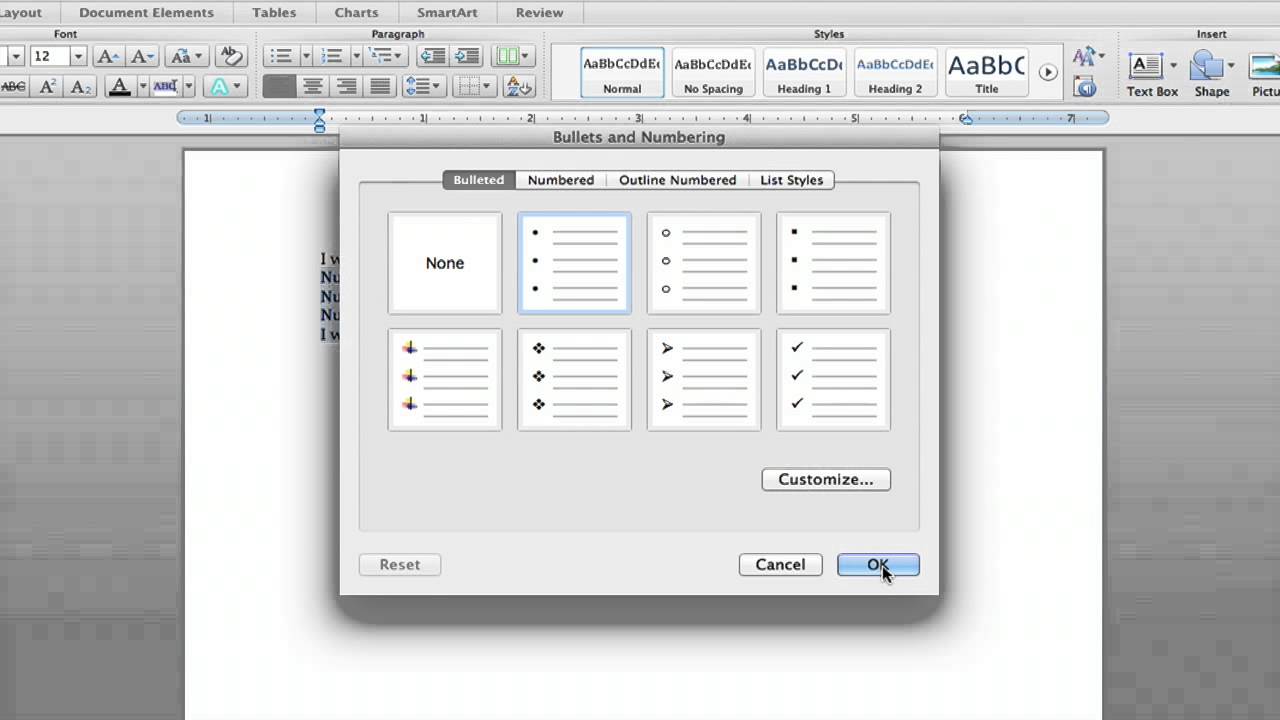Click the clear formatting icon
This screenshot has height=720, width=1280.
click(230, 56)
